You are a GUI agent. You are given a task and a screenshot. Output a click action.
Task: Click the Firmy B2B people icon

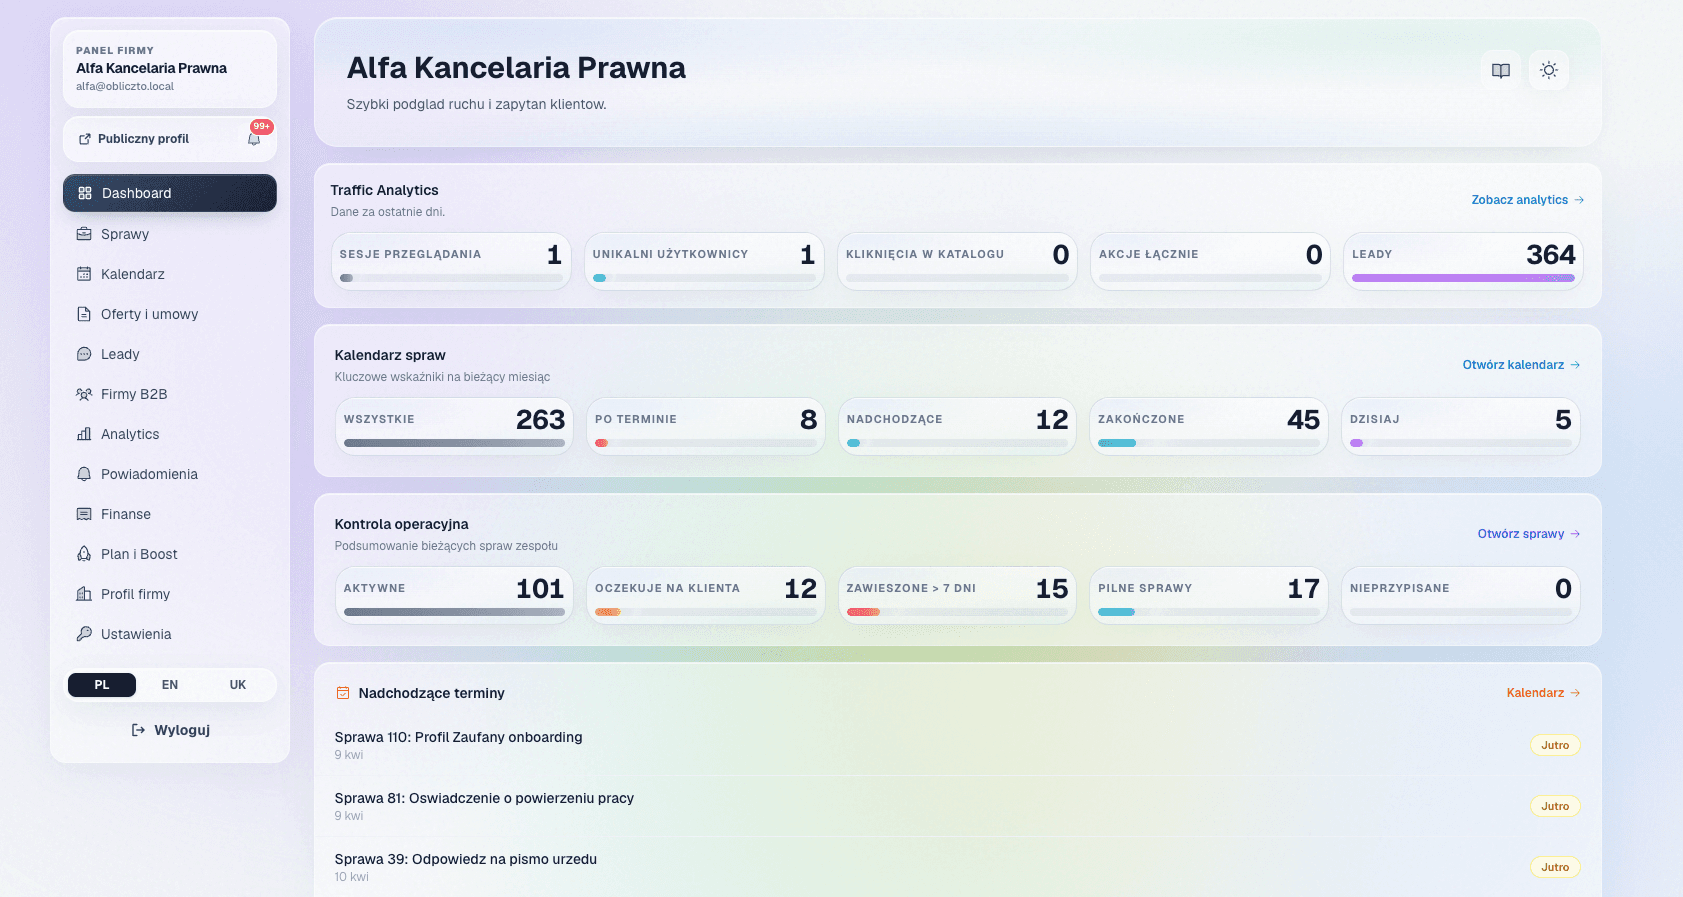pyautogui.click(x=84, y=394)
